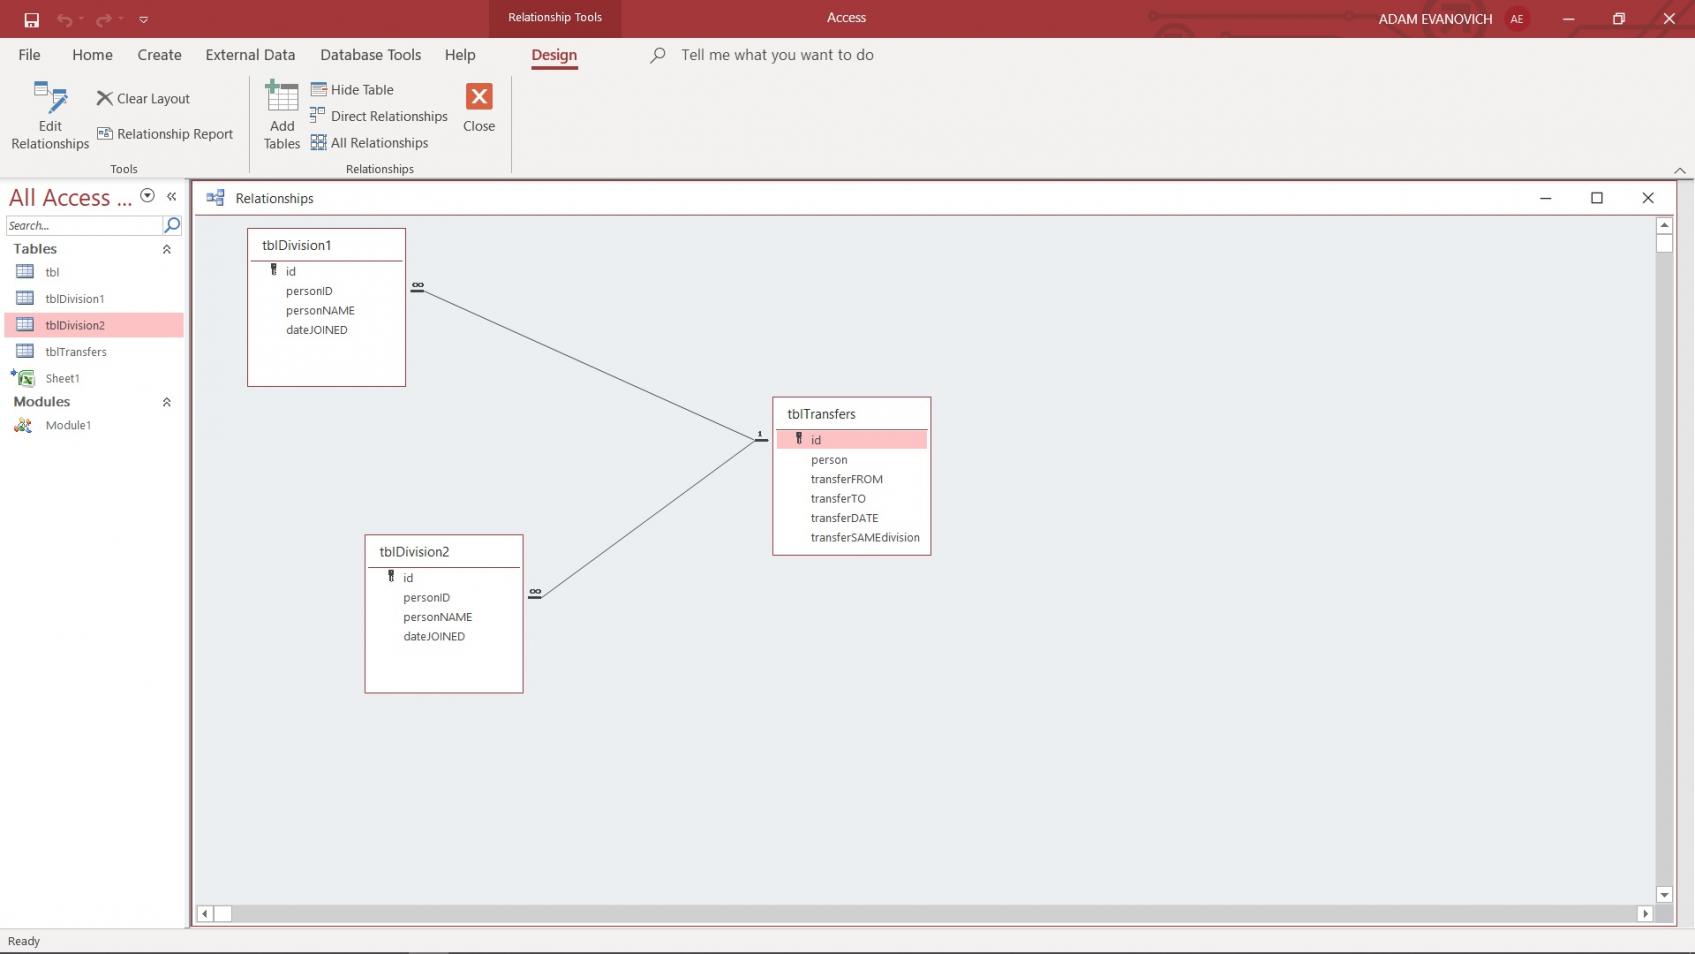Viewport: 1695px width, 954px height.
Task: Collapse the ribbon with the caret arrow
Action: 1679,170
